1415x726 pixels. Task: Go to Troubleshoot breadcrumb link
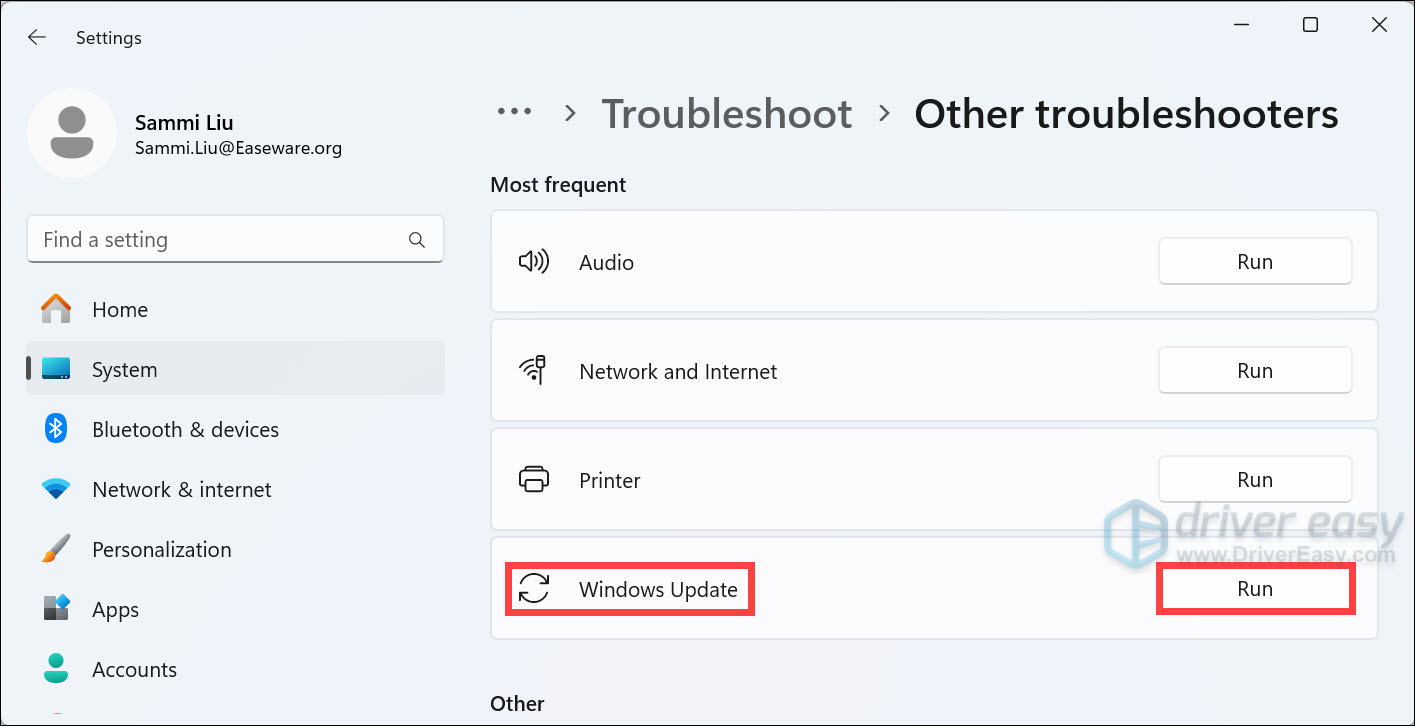(x=726, y=114)
